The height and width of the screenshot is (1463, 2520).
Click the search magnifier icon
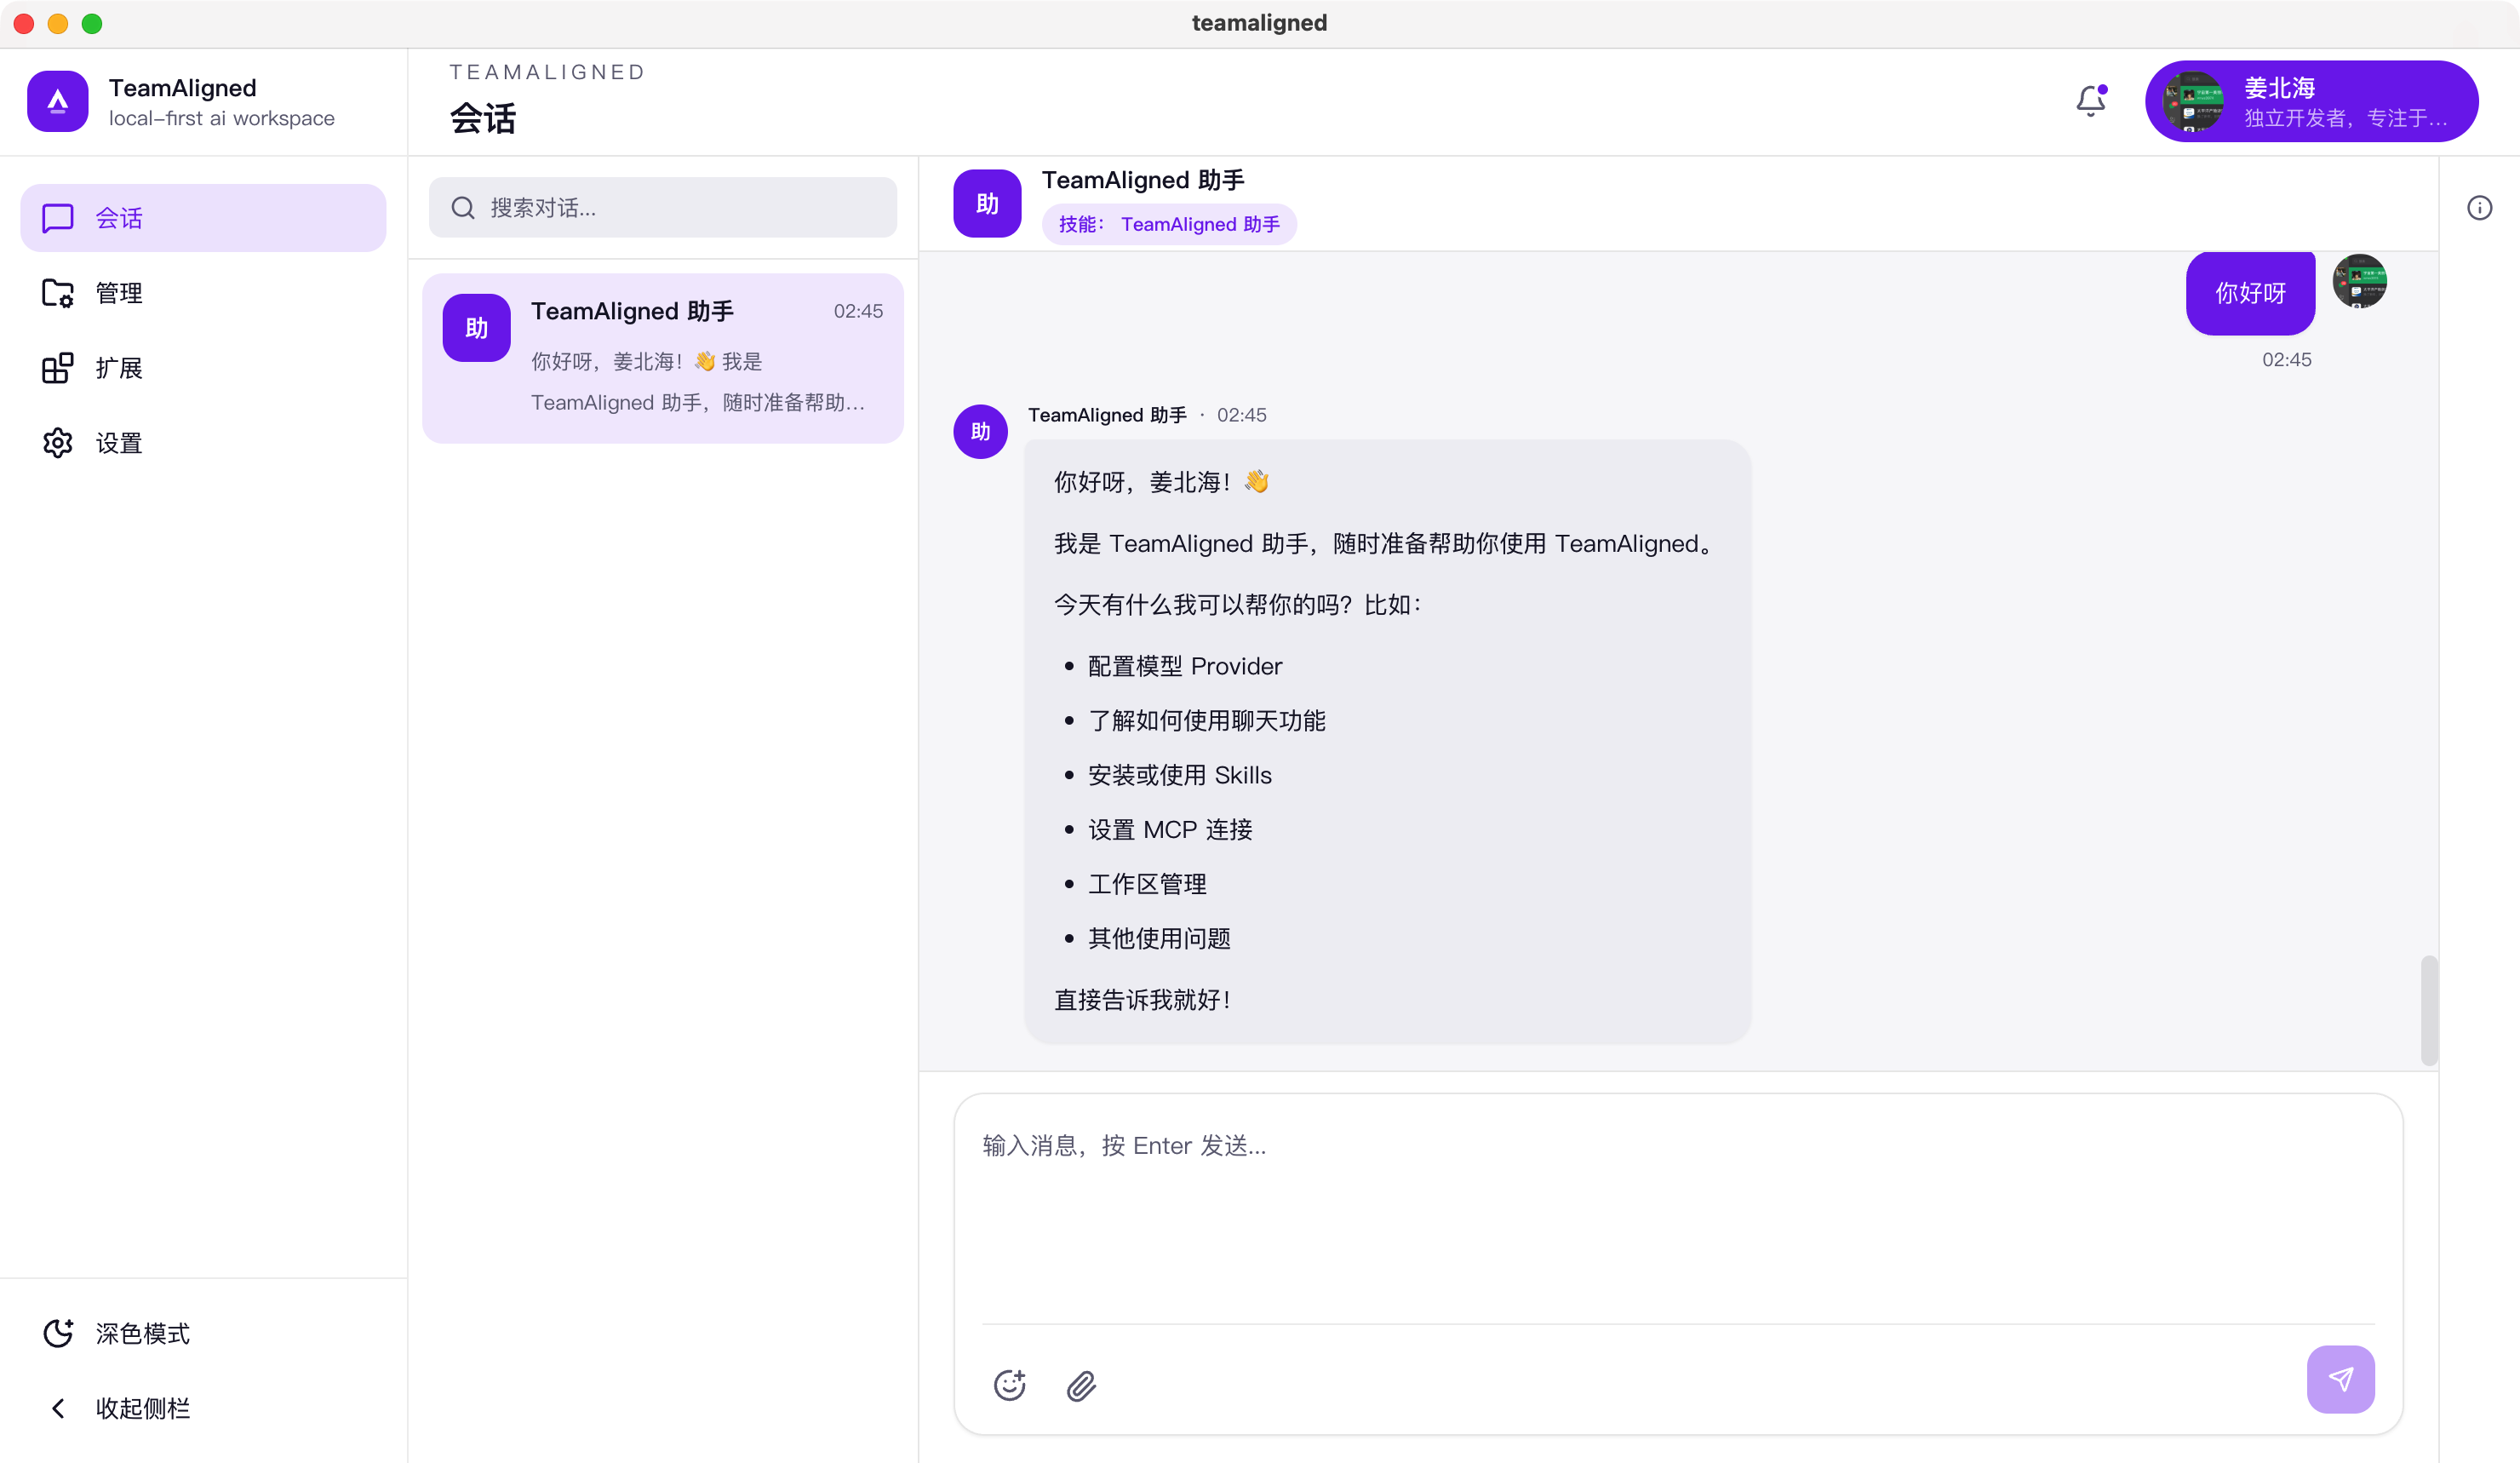coord(462,208)
